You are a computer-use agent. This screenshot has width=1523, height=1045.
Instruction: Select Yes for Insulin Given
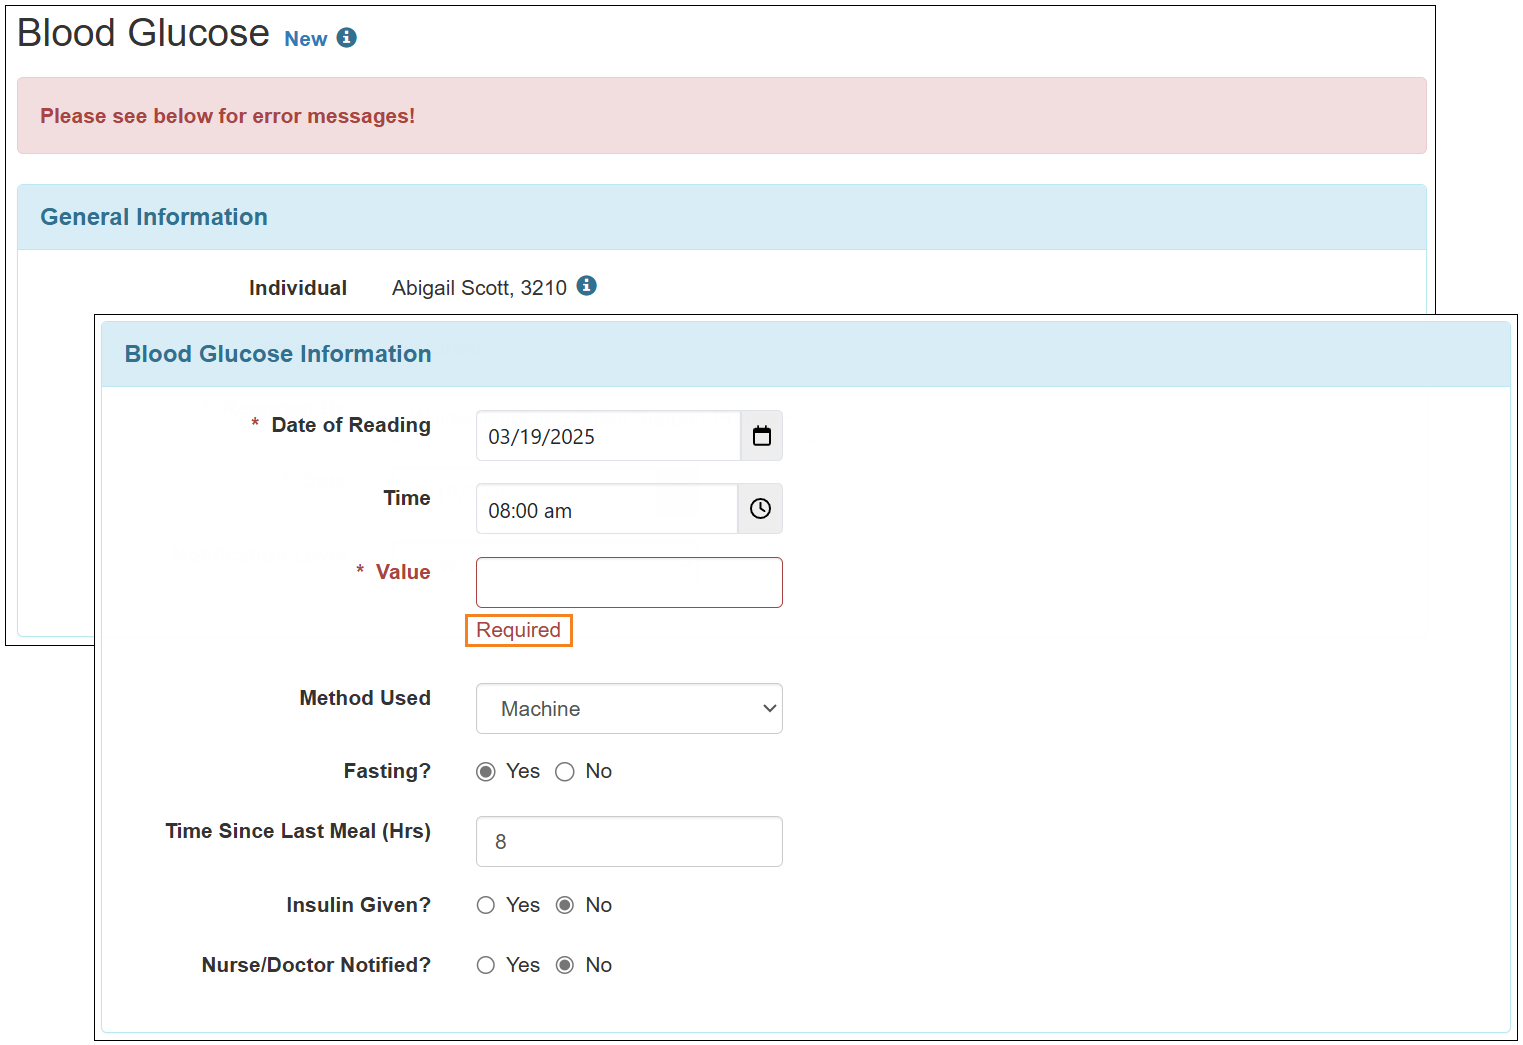(486, 905)
